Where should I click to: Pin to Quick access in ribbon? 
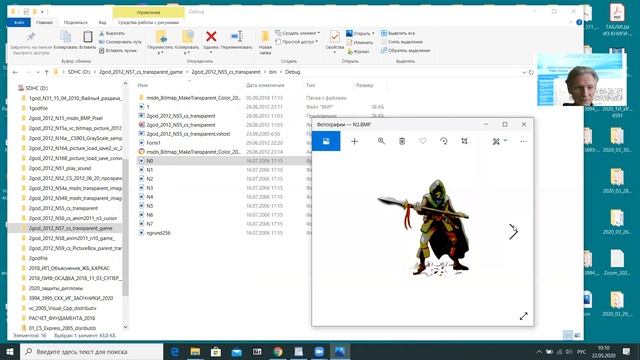tap(31, 42)
